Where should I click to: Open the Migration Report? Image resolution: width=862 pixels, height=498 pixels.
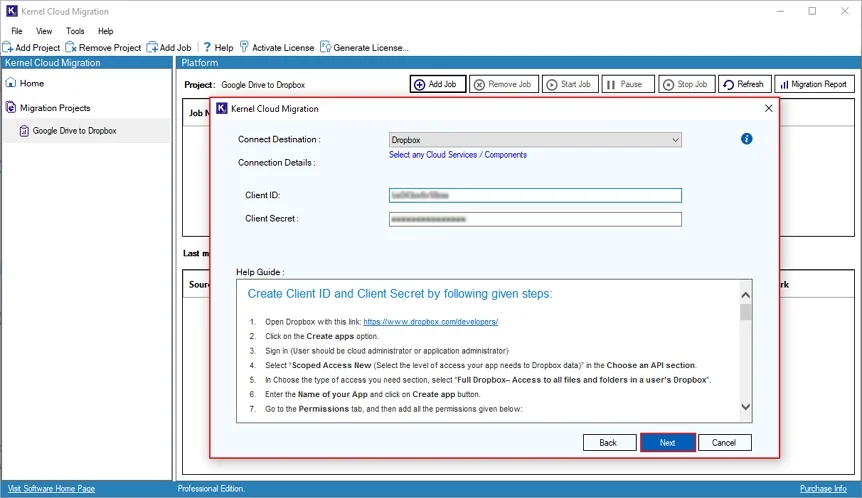[814, 84]
